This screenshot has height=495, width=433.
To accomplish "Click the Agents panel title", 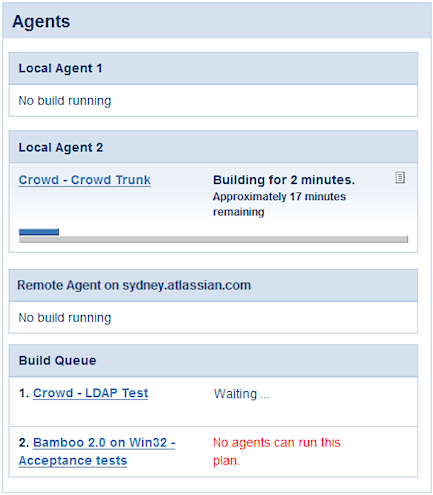I will [x=41, y=22].
